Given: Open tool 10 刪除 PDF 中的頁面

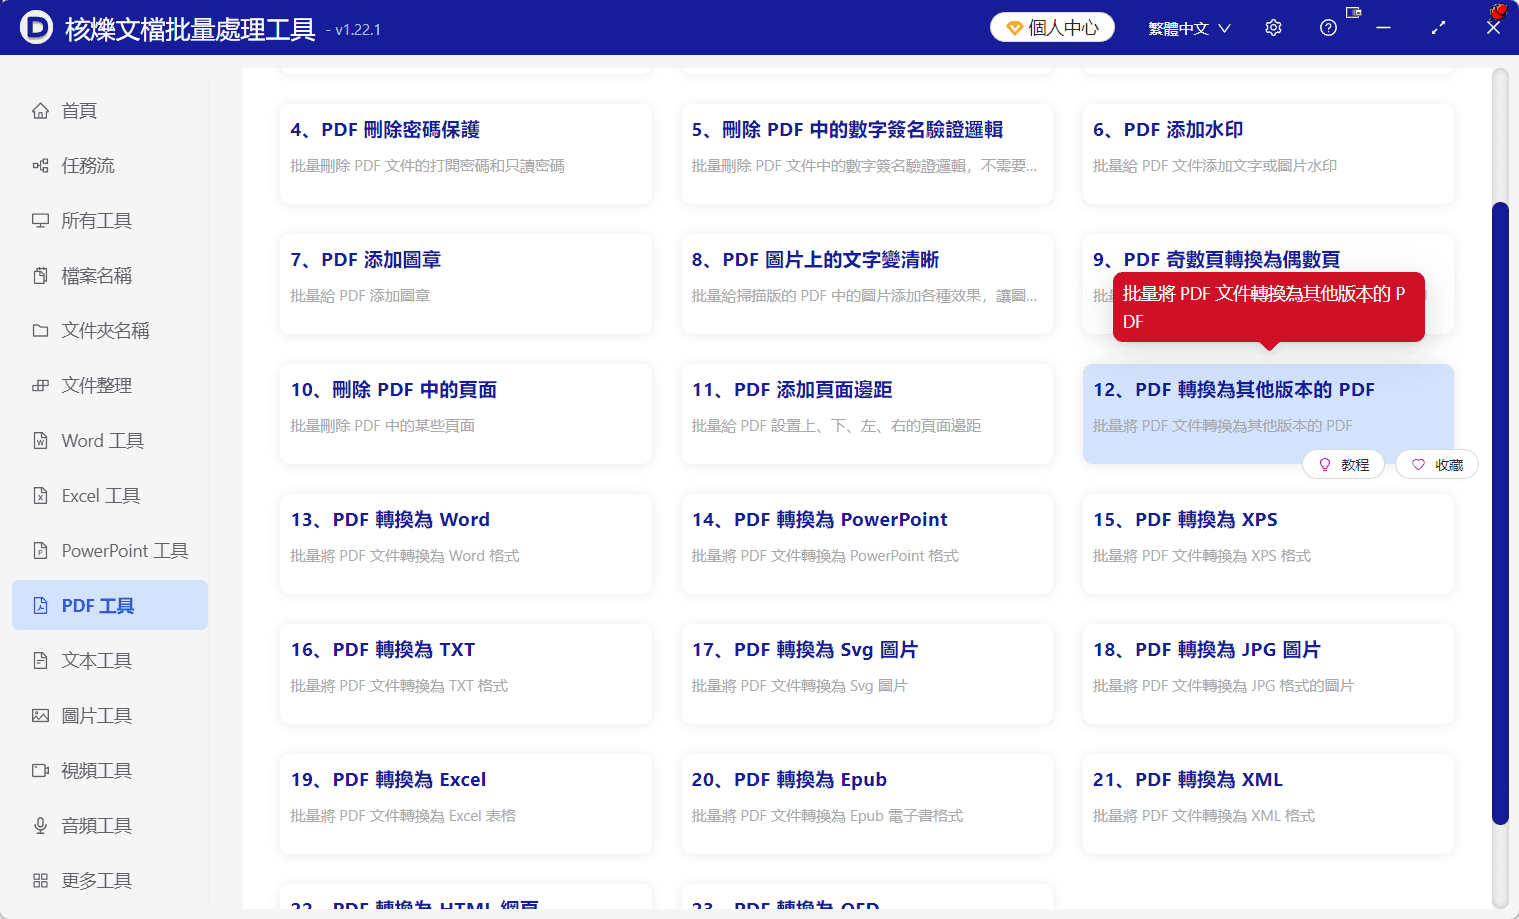Looking at the screenshot, I should tap(466, 414).
